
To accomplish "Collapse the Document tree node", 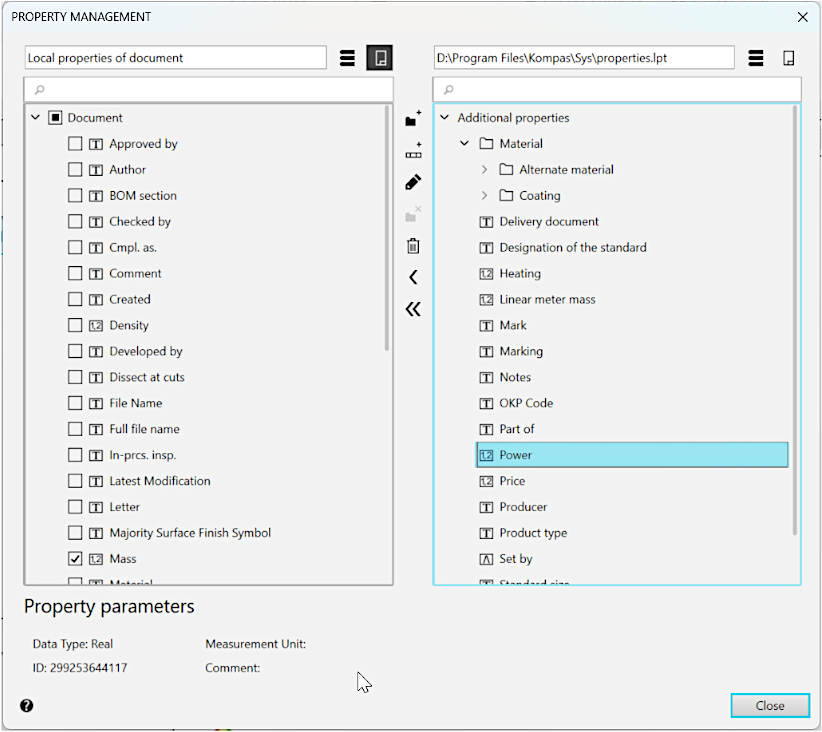I will click(35, 118).
